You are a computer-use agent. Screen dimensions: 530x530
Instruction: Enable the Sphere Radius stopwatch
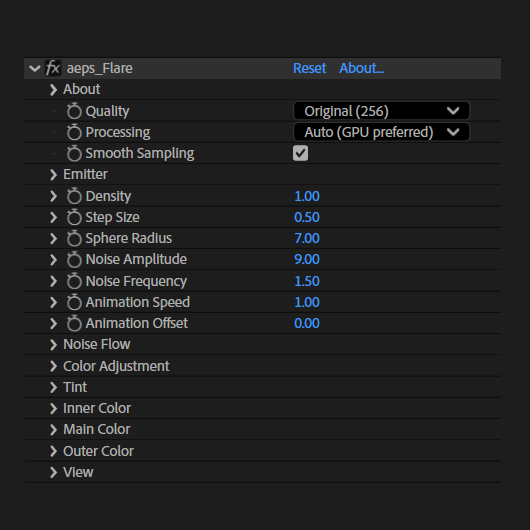coord(74,238)
